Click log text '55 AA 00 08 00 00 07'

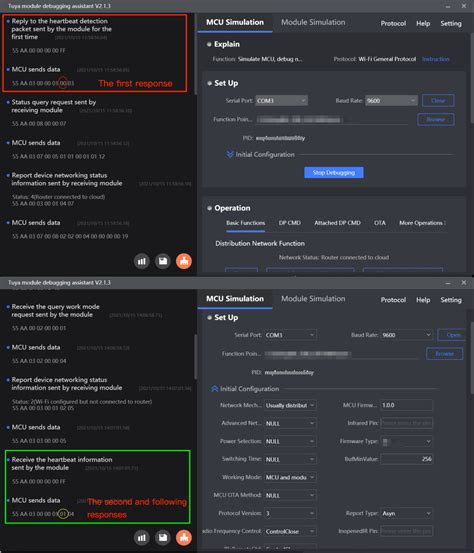coord(39,124)
